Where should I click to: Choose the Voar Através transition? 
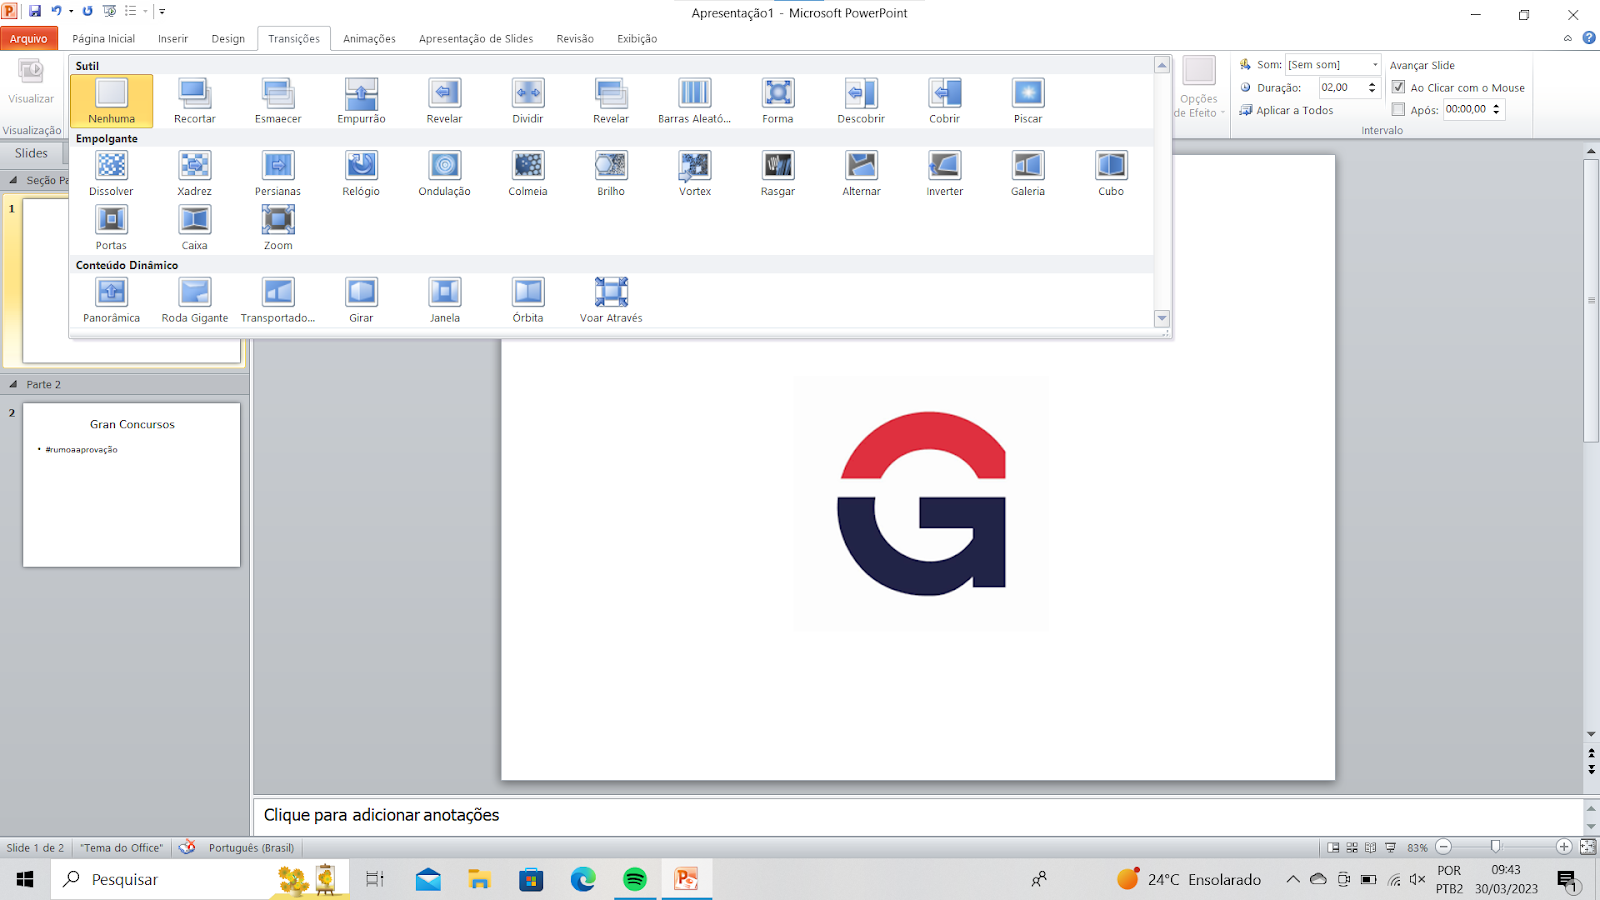(x=611, y=300)
